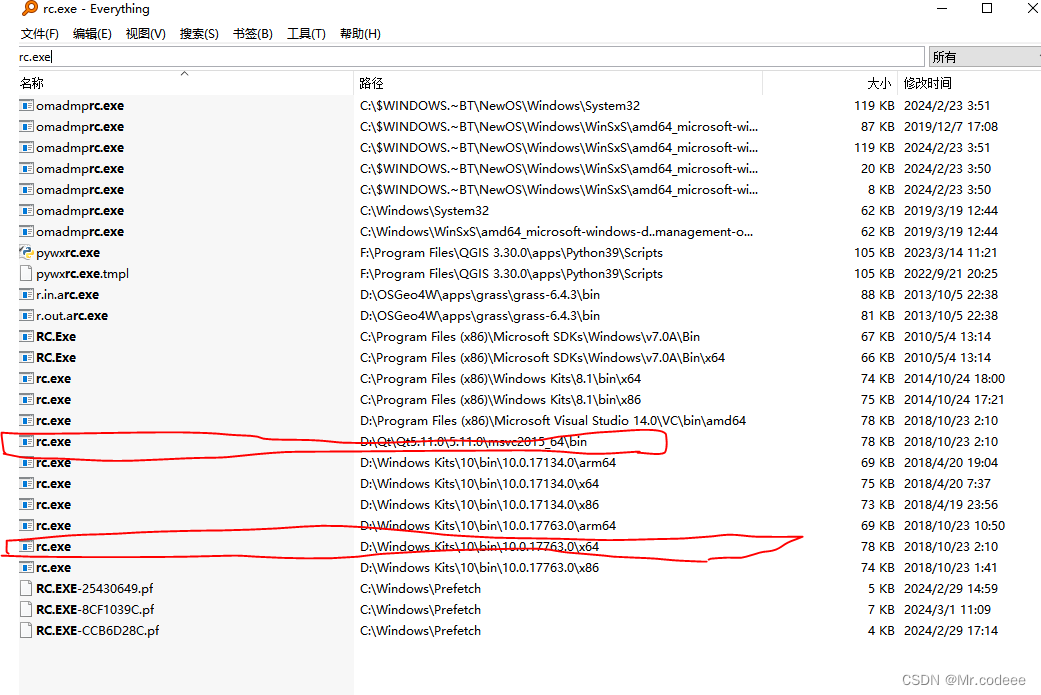Select icon of omadmprc.exe in C:\Windows\System32
The image size is (1041, 695).
(x=27, y=211)
